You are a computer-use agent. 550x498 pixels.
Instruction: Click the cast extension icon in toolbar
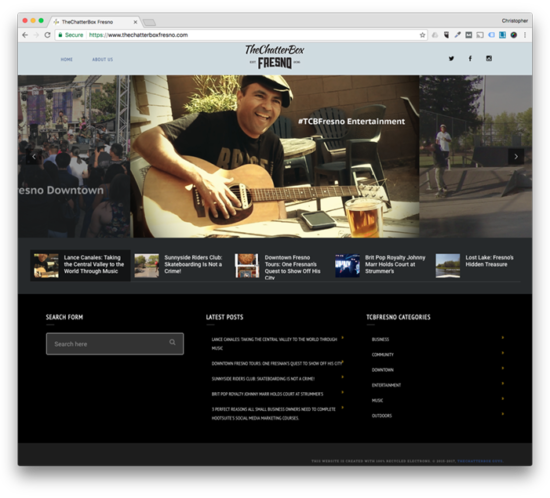tap(480, 35)
